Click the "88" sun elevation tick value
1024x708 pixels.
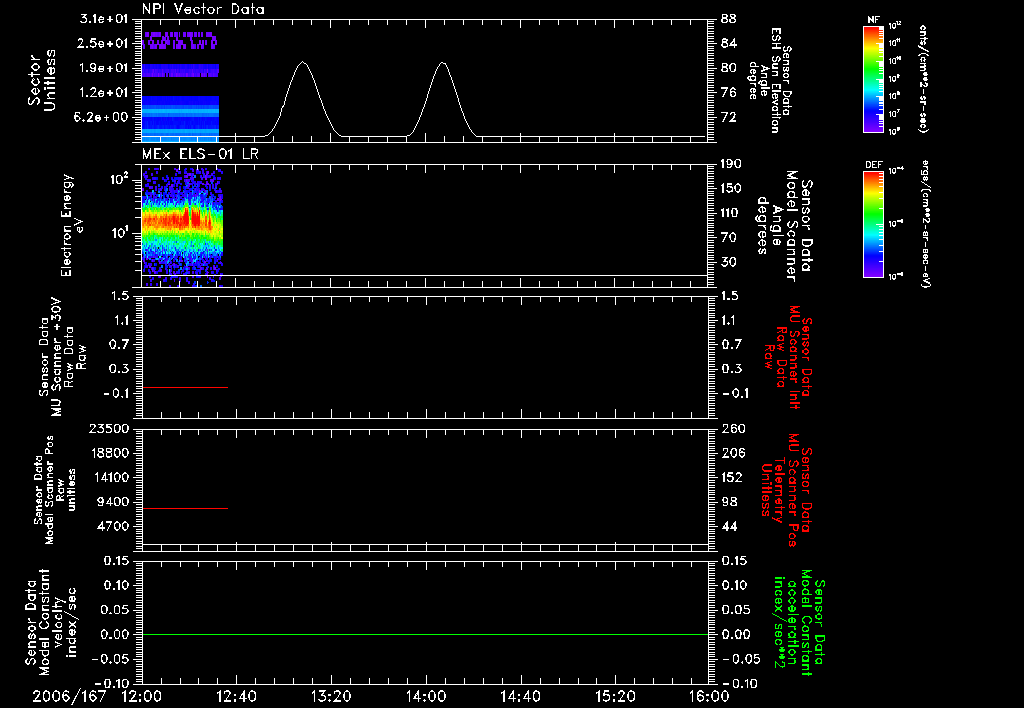[x=729, y=19]
